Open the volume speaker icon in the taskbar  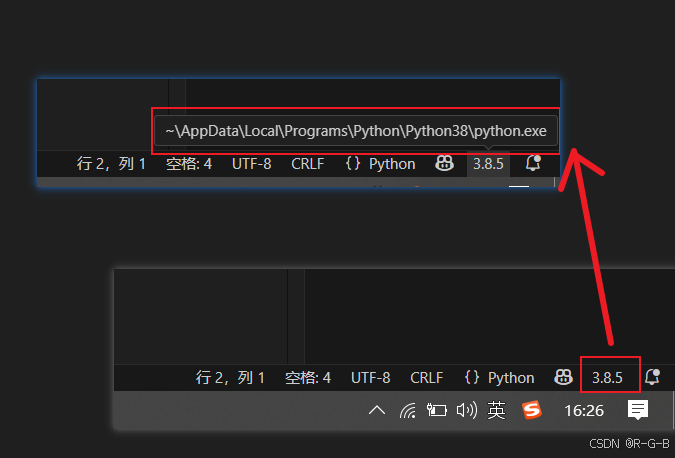point(467,410)
